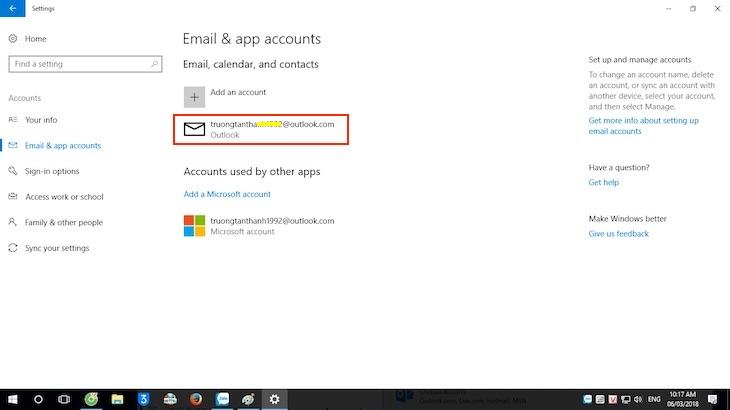
Task: Open the Windows Start menu
Action: (x=13, y=399)
